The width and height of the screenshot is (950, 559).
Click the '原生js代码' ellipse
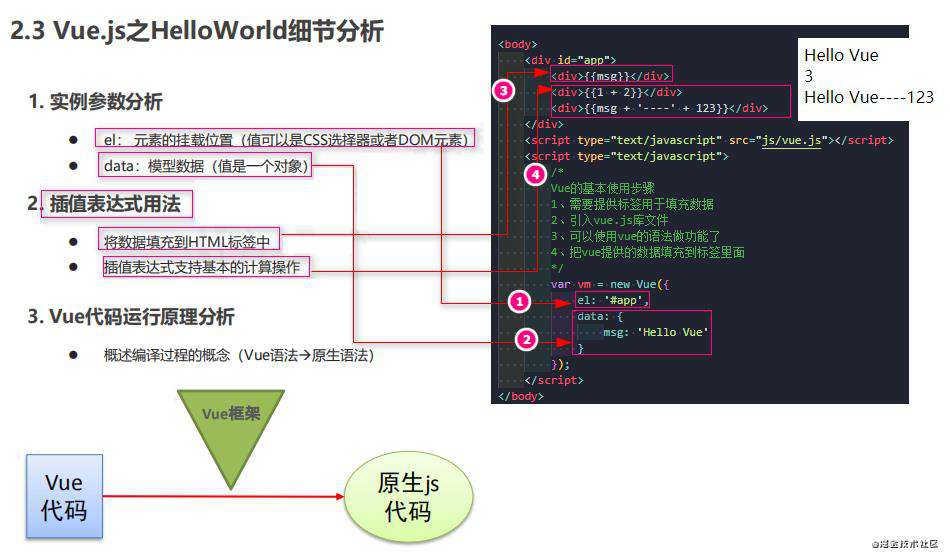408,497
